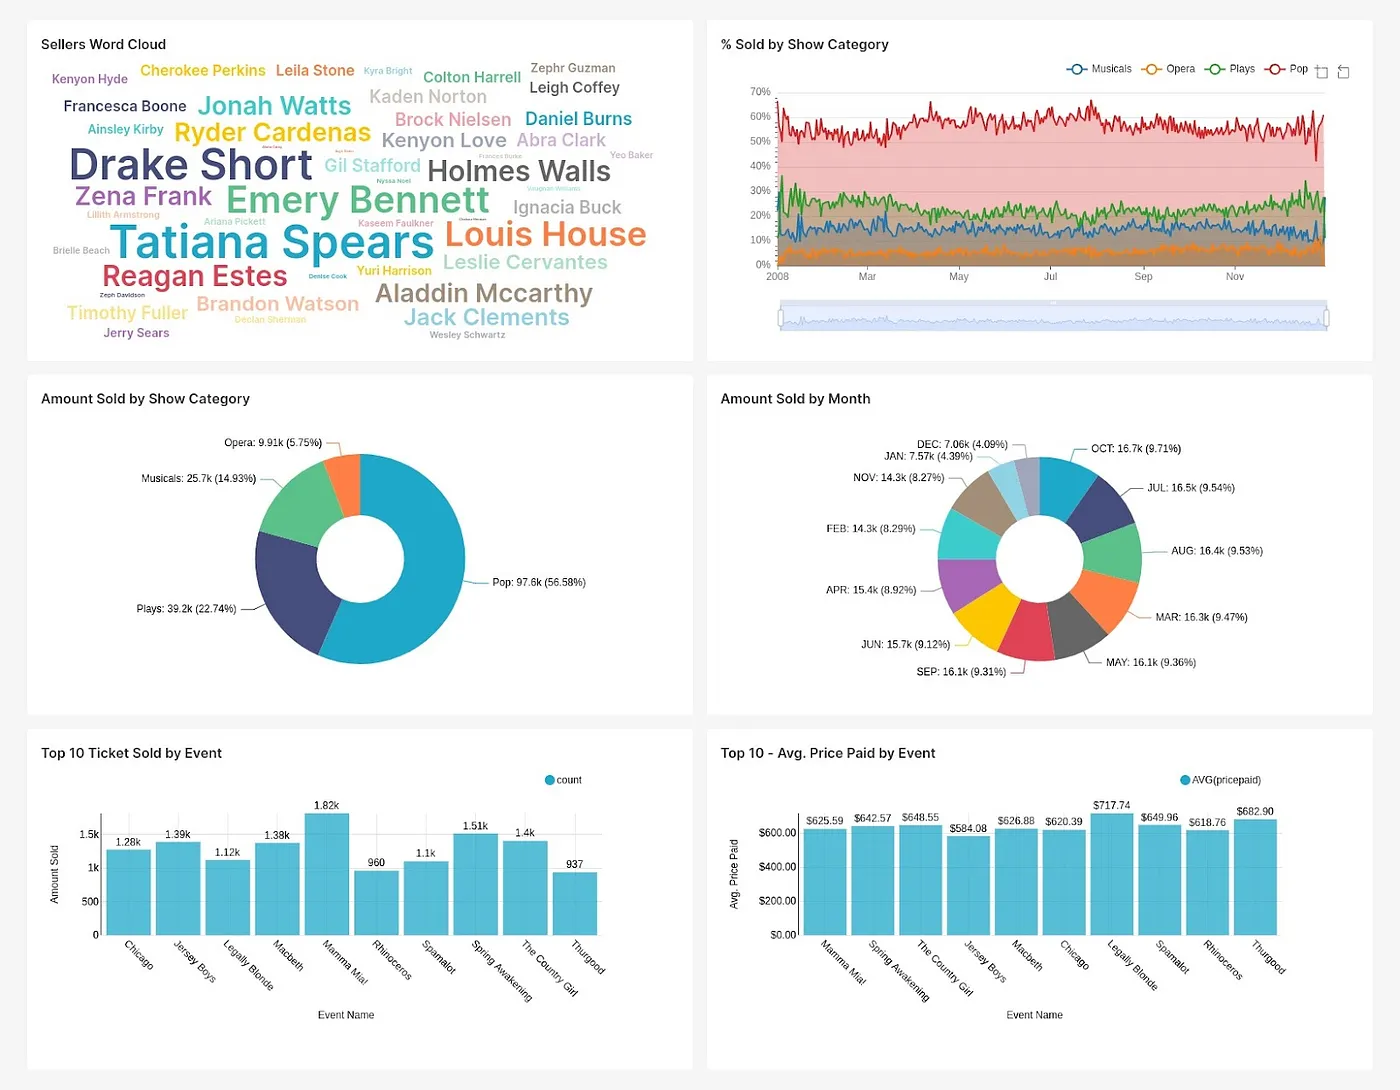Click "Ryder Cardenas" in the word cloud
1400x1090 pixels.
click(x=272, y=133)
